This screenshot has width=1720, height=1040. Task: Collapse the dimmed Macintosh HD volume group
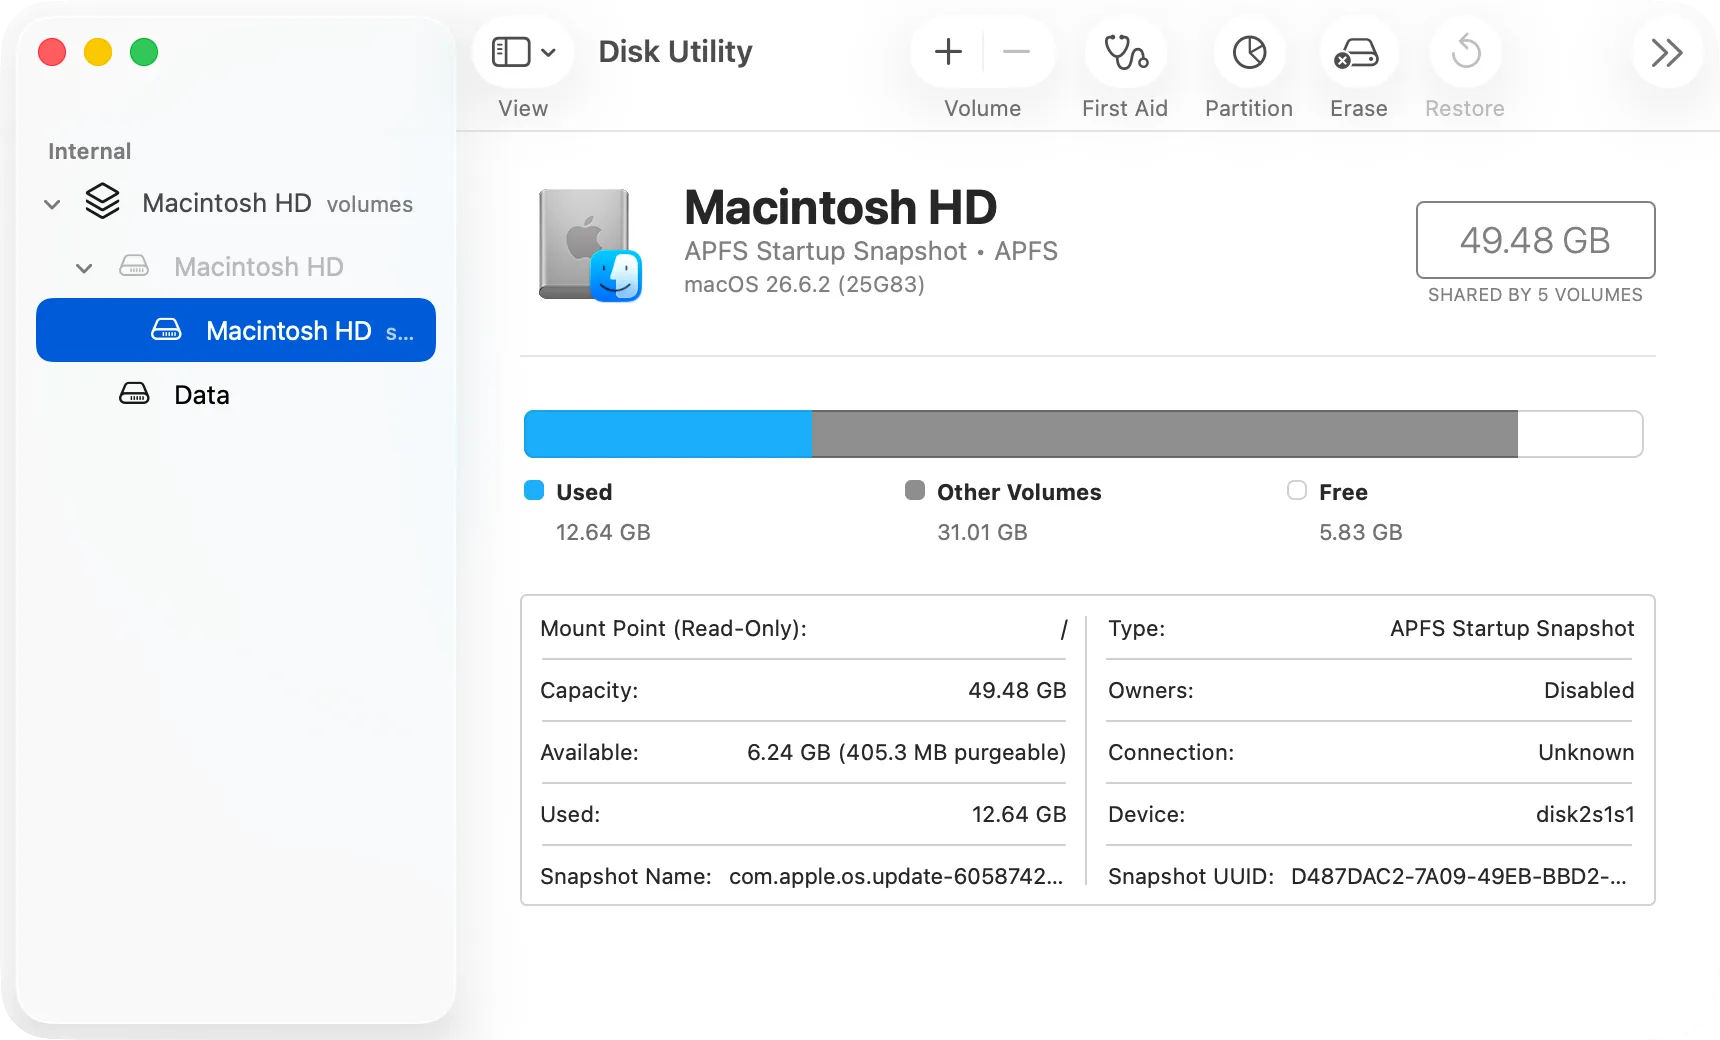[x=84, y=268]
